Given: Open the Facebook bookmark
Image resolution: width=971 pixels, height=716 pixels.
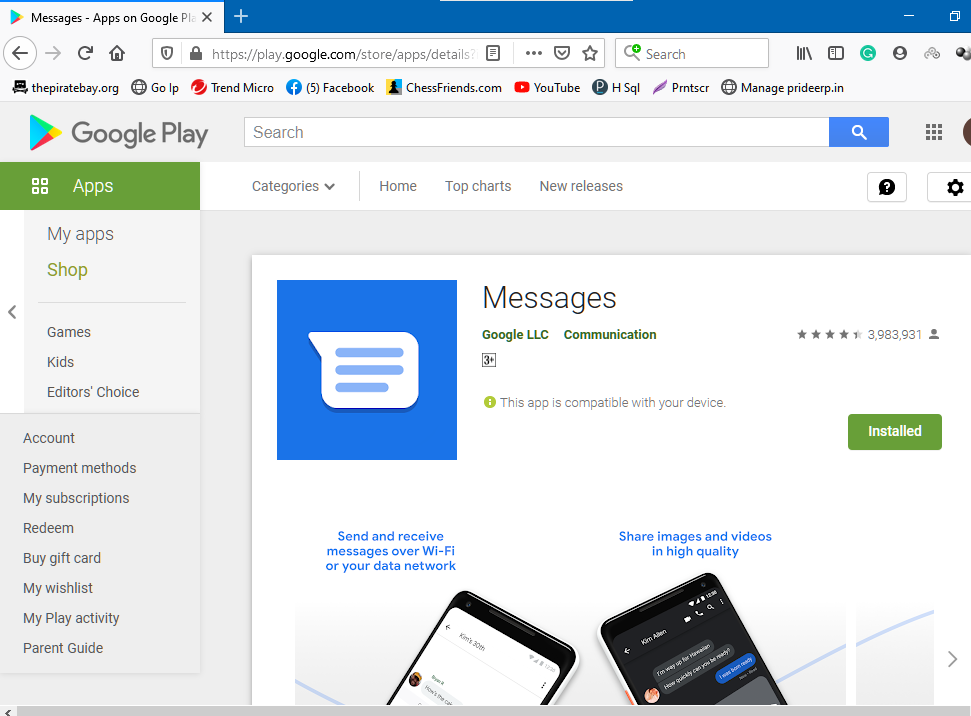Looking at the screenshot, I should pos(330,87).
